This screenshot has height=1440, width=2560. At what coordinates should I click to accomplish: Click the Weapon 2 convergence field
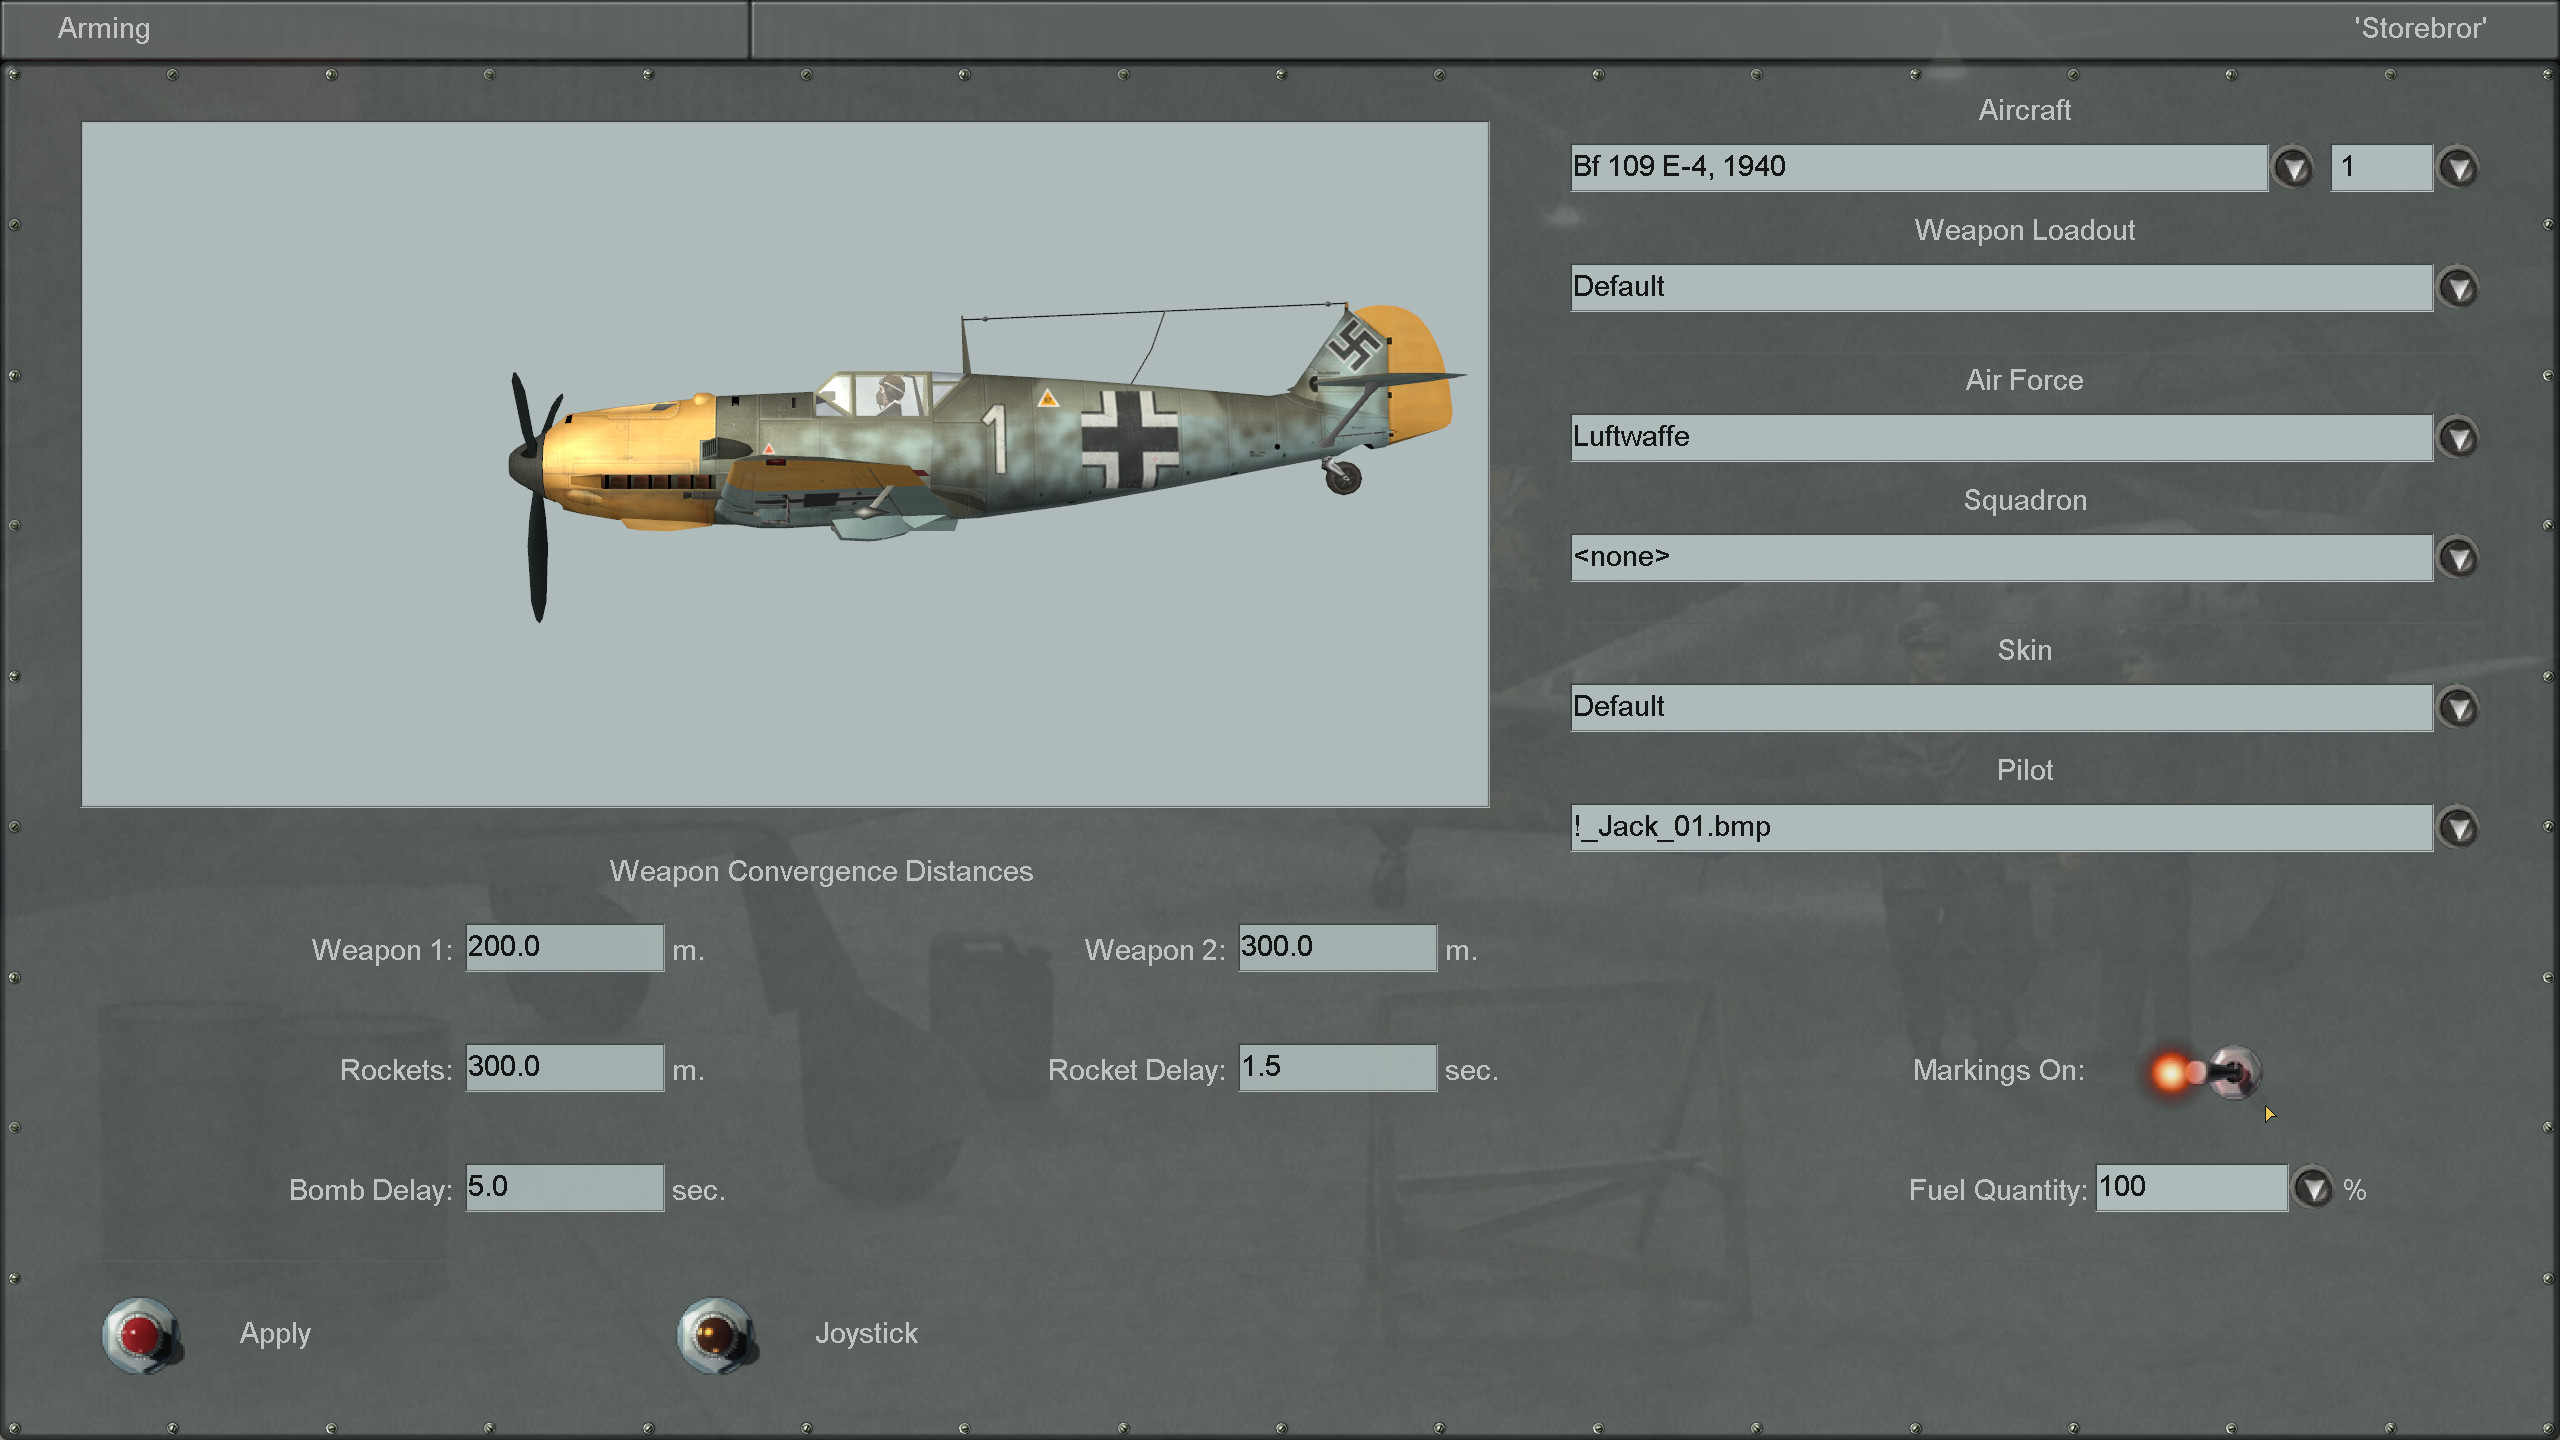tap(1337, 947)
